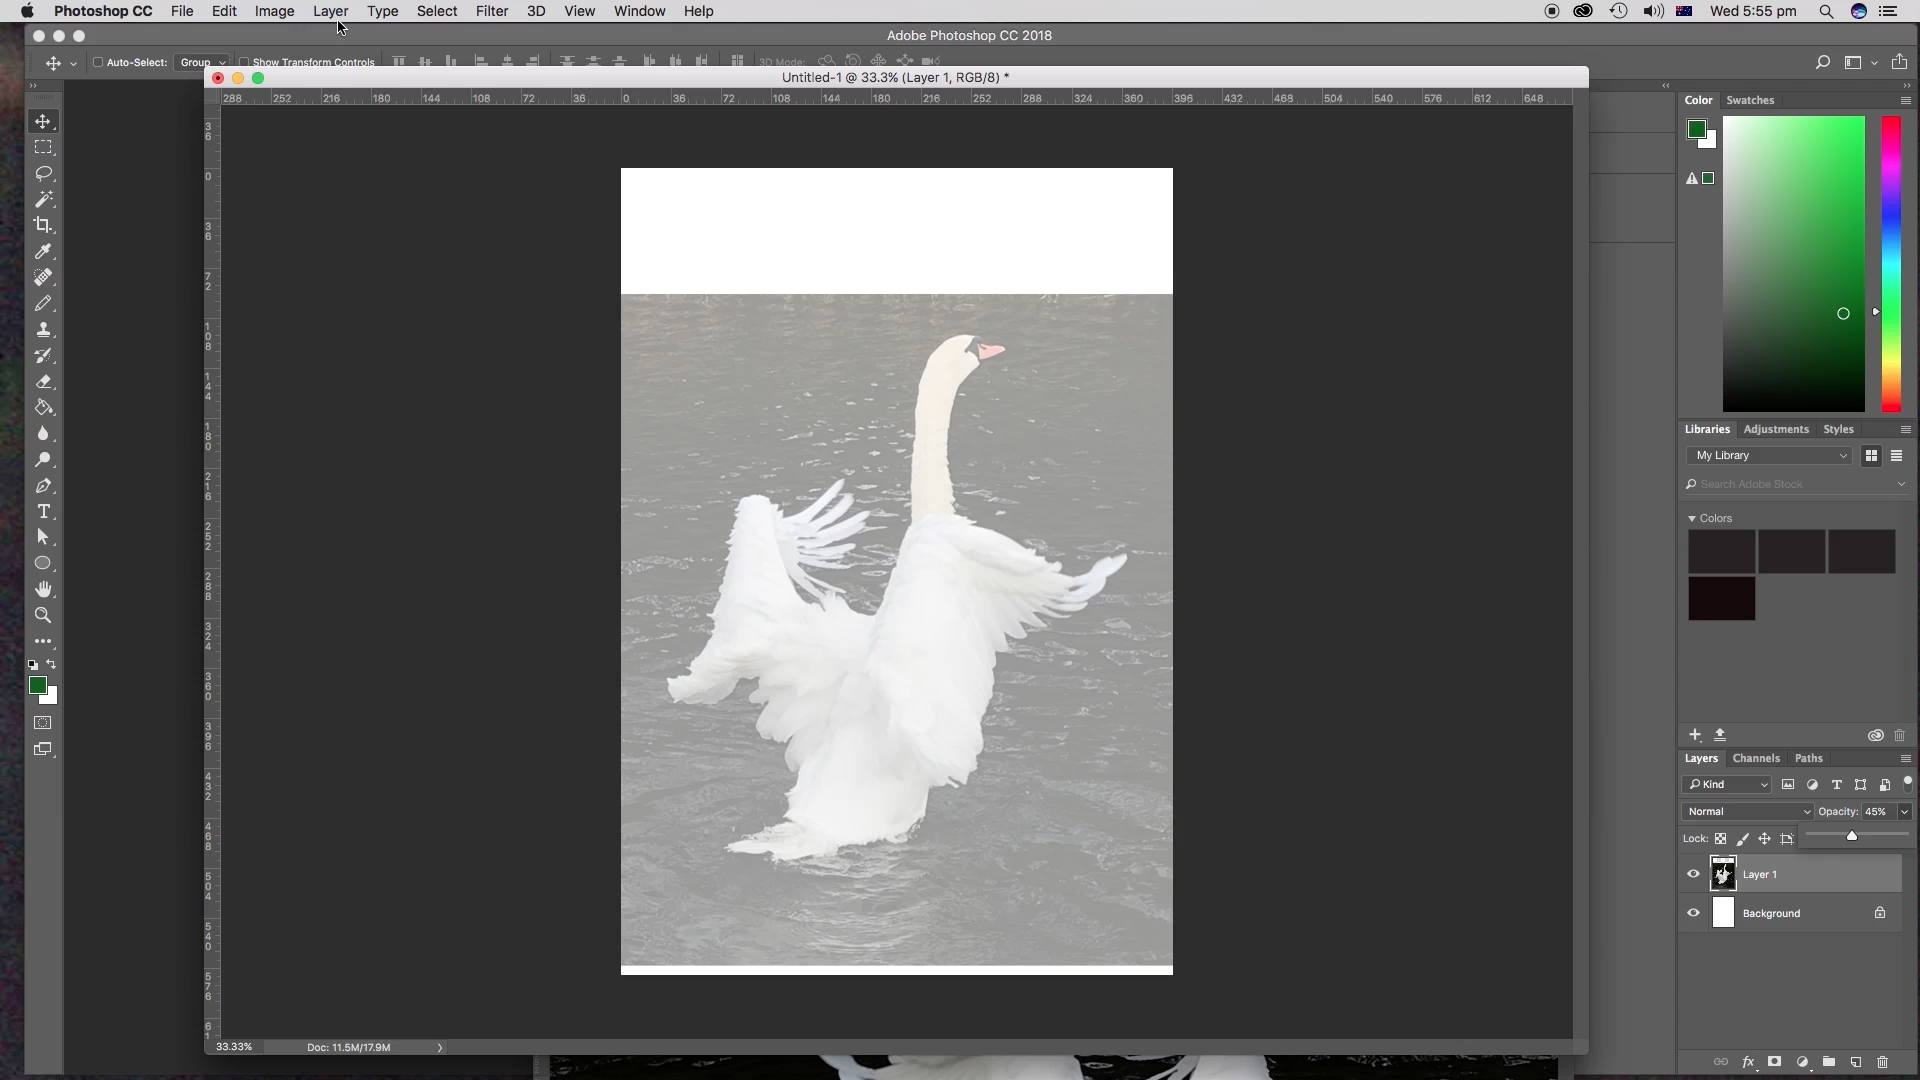This screenshot has width=1920, height=1080.
Task: Open the My Library dropdown
Action: (x=1769, y=456)
